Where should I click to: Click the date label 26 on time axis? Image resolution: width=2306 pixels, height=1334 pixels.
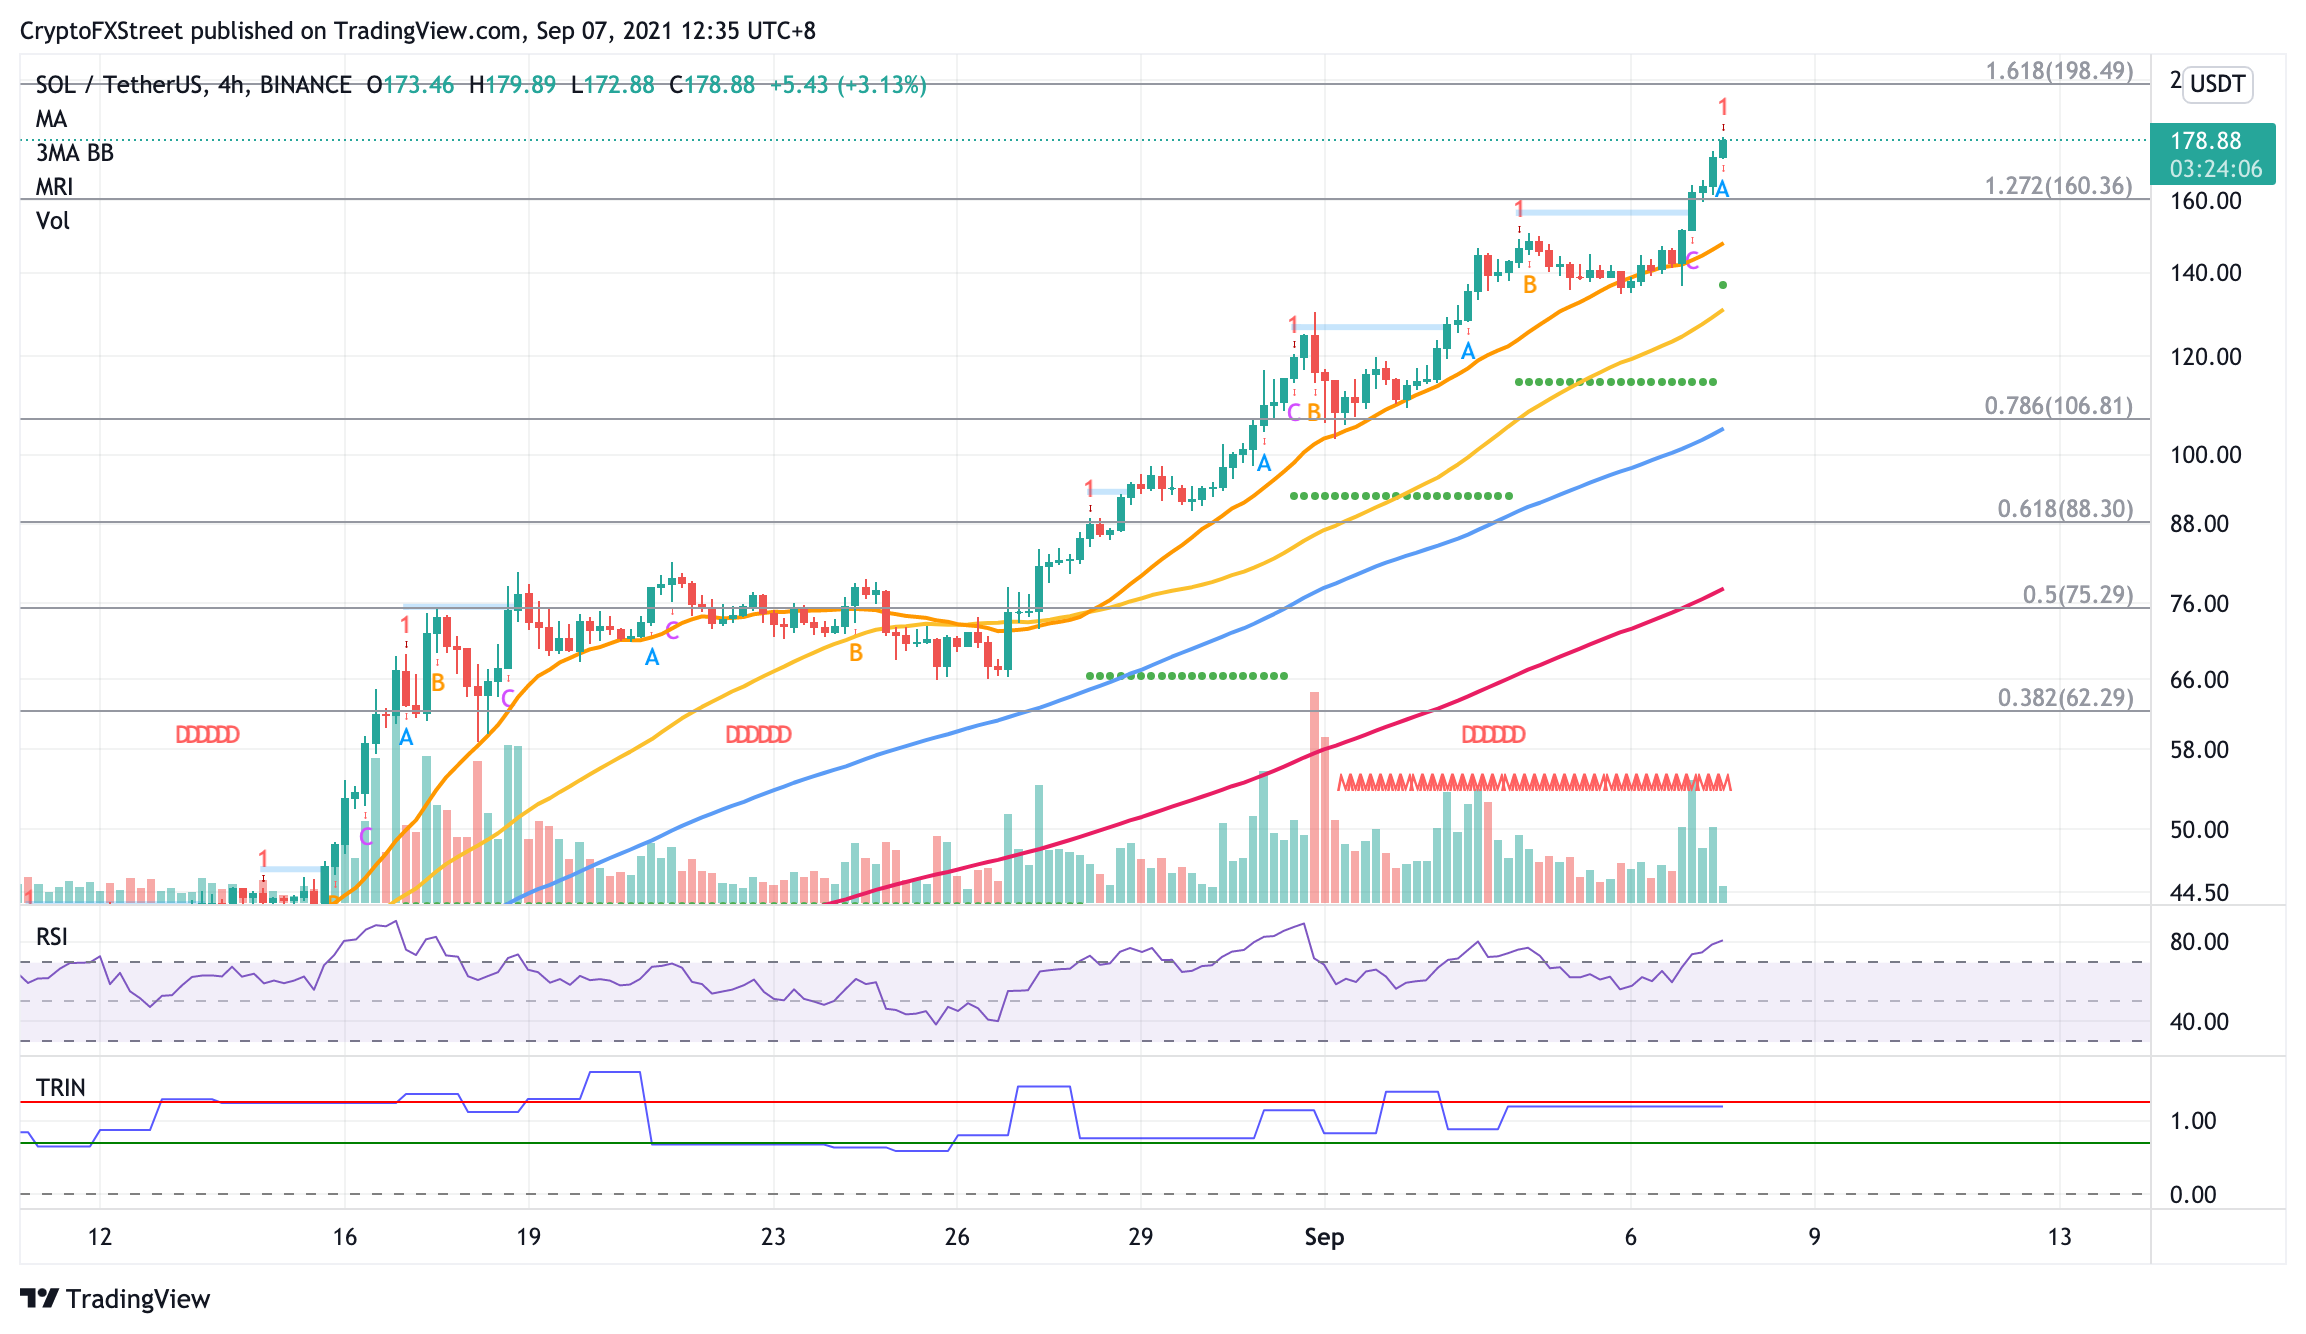click(x=957, y=1237)
